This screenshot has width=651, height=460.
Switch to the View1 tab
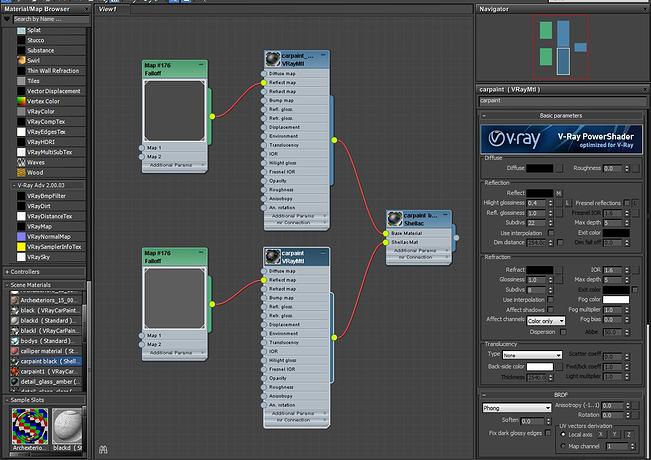[108, 9]
